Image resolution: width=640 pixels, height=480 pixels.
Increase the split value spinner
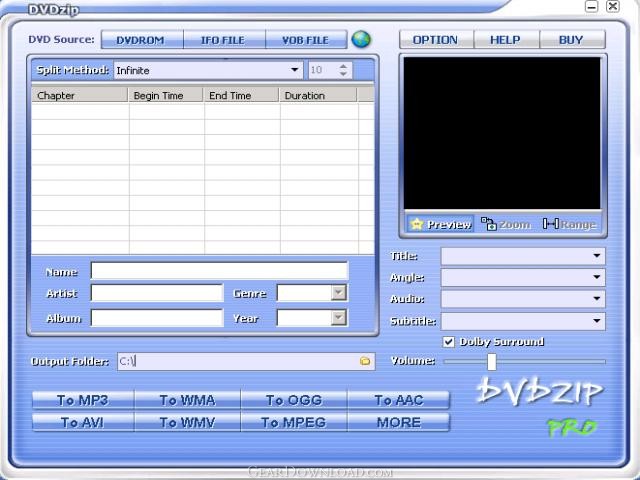point(344,66)
